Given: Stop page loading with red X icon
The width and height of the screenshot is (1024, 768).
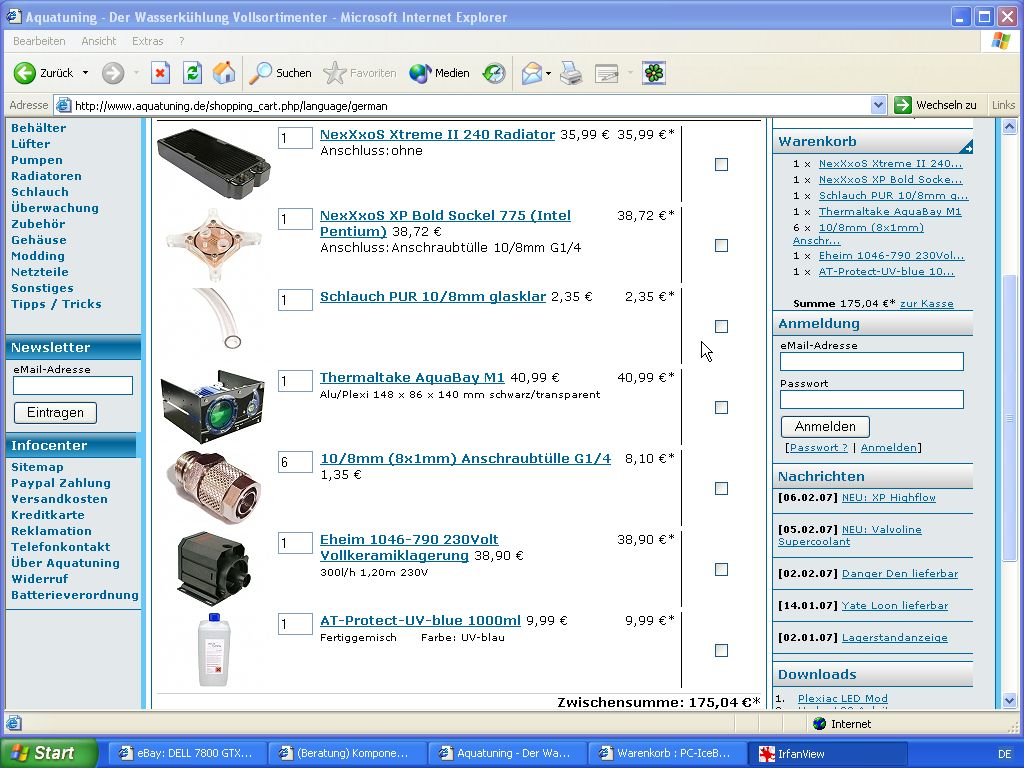Looking at the screenshot, I should click(160, 73).
